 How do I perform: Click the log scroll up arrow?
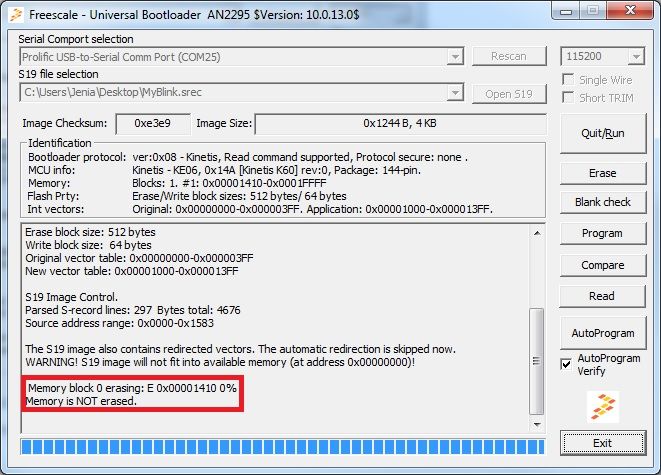tap(537, 233)
